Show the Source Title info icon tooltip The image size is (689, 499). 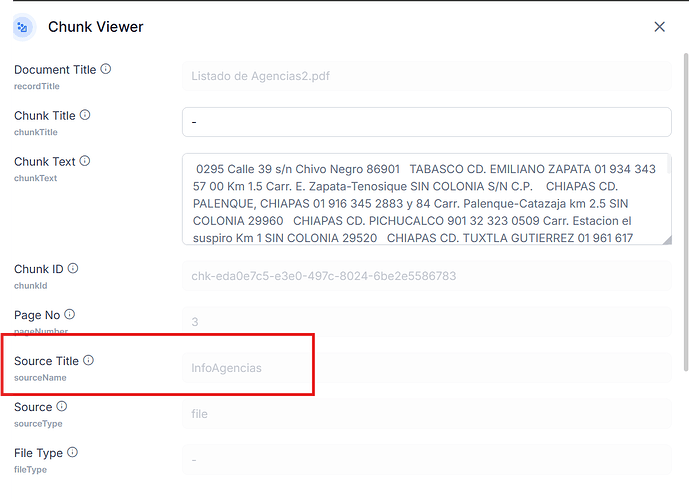(x=88, y=360)
